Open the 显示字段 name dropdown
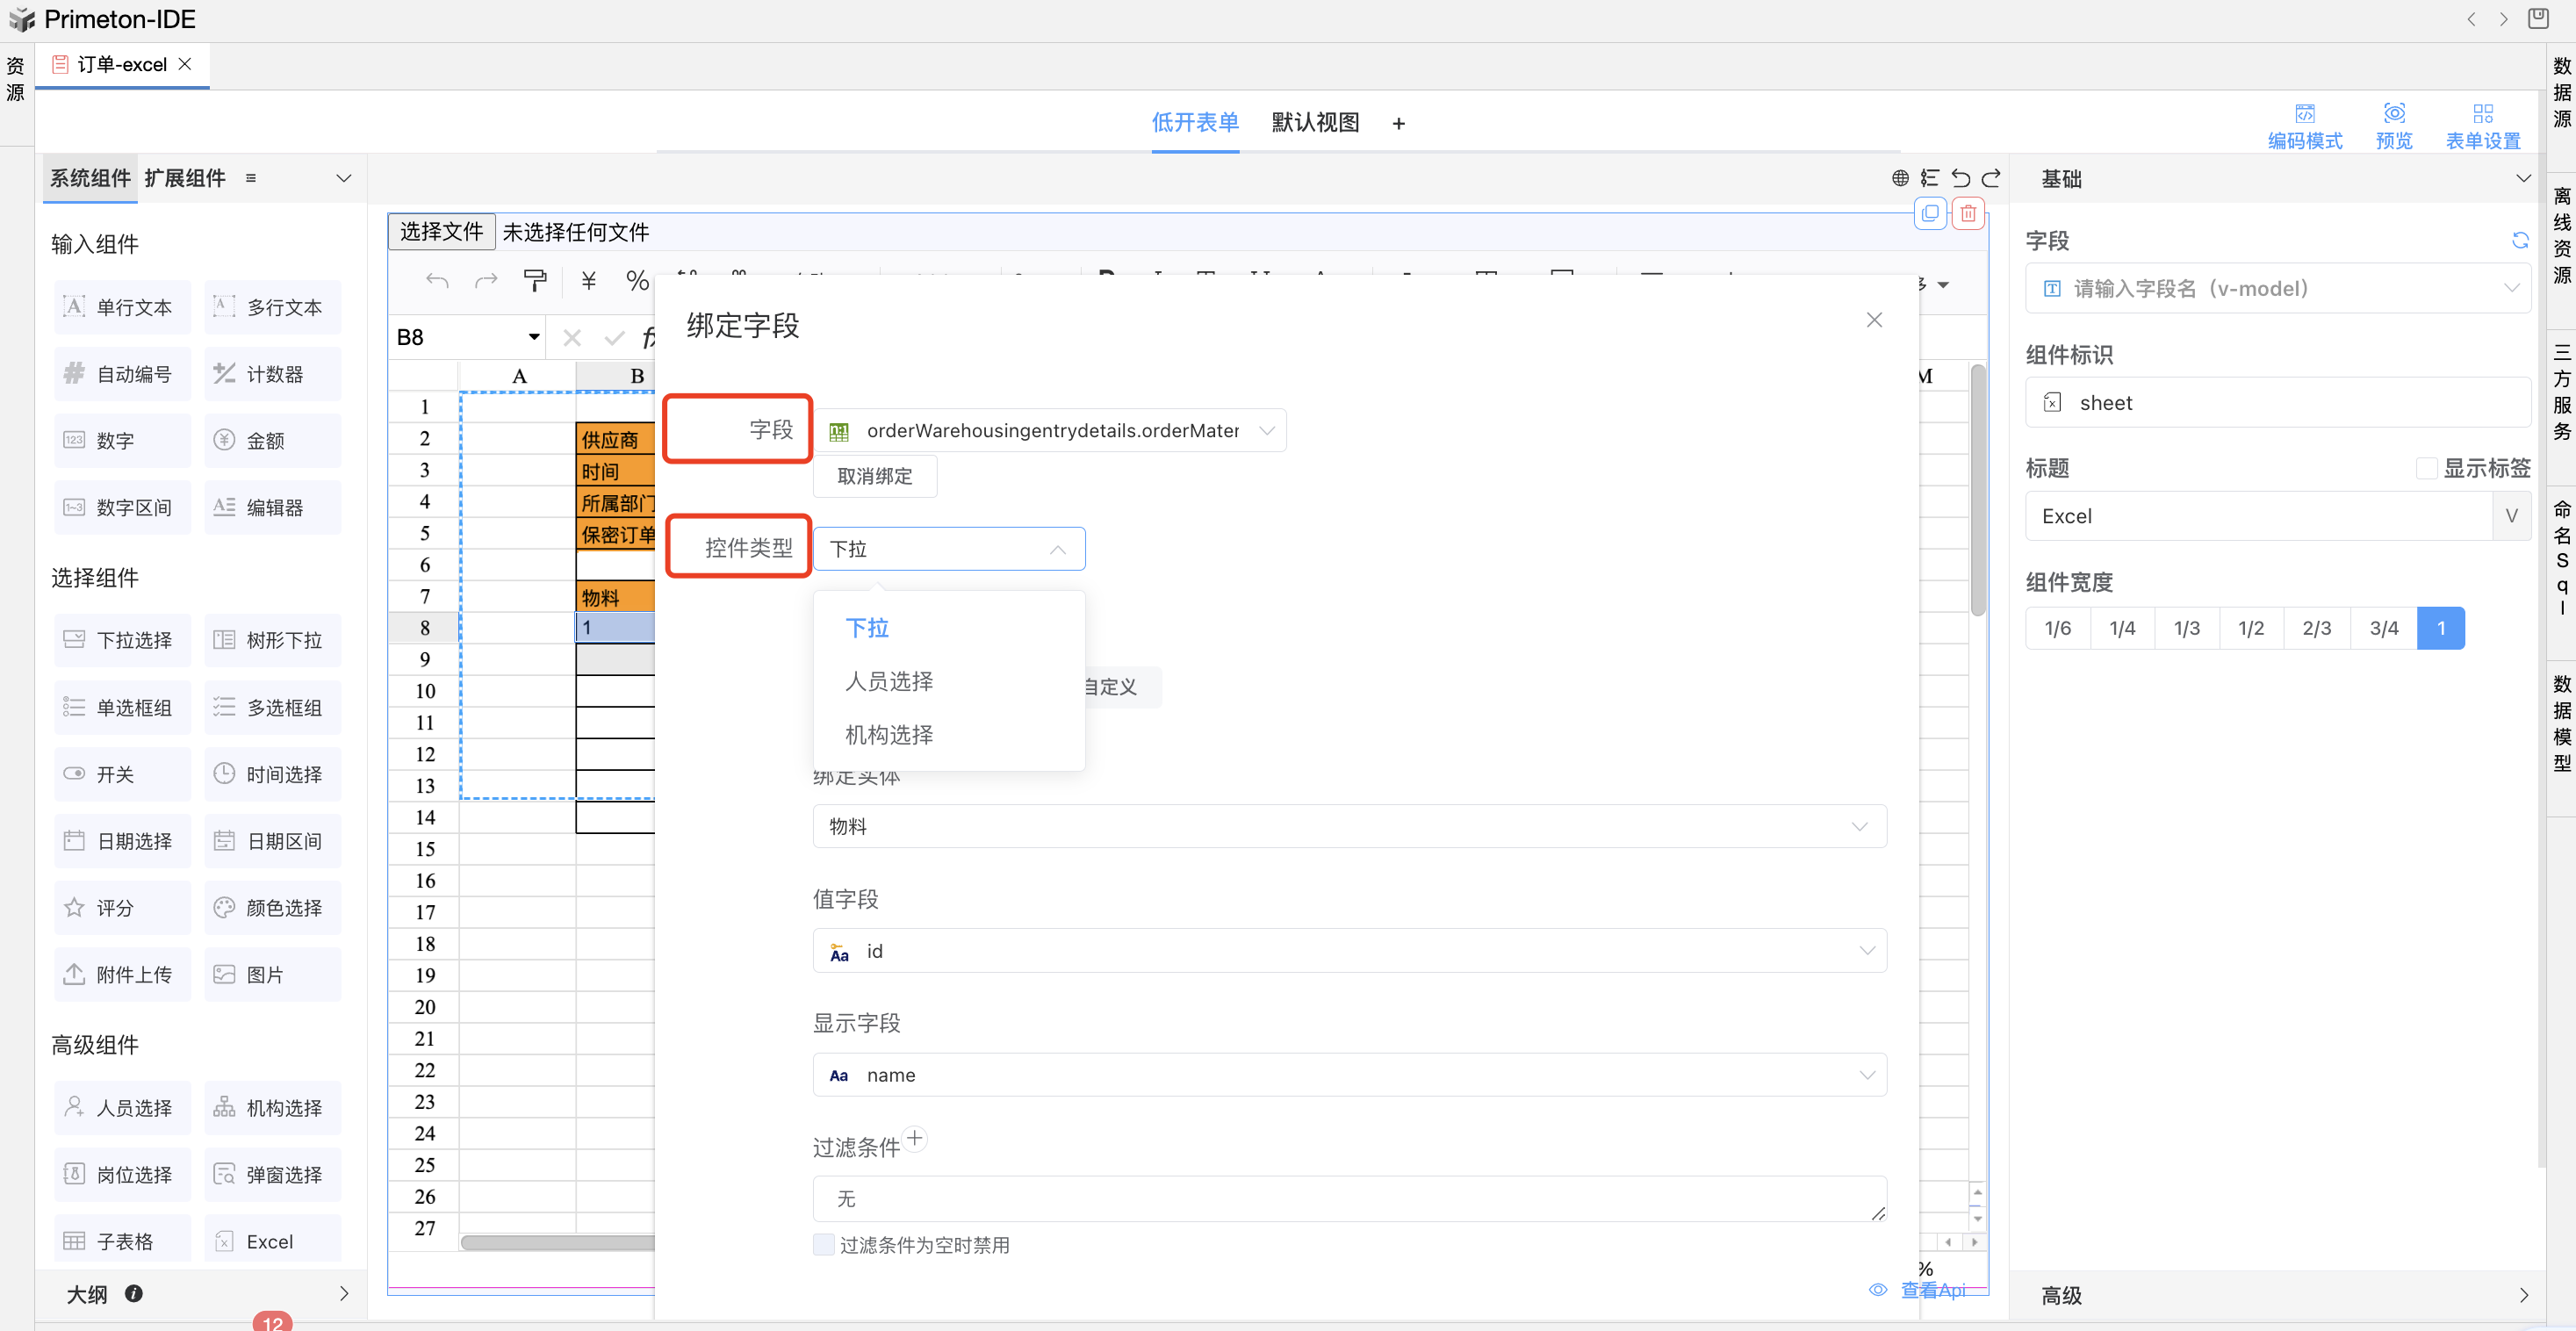 (1348, 1075)
